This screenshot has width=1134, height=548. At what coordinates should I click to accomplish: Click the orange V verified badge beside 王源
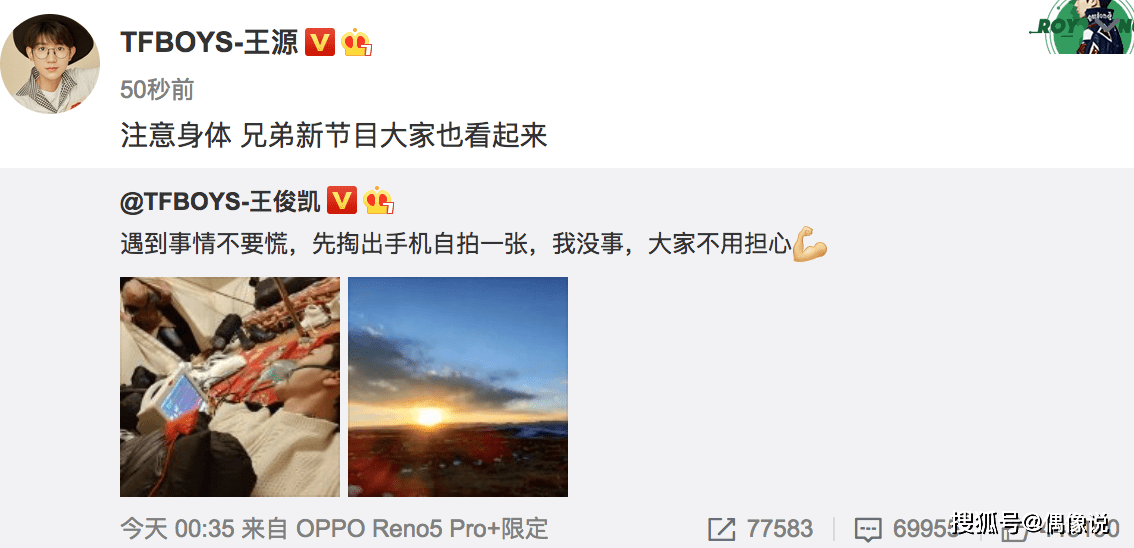tap(320, 43)
